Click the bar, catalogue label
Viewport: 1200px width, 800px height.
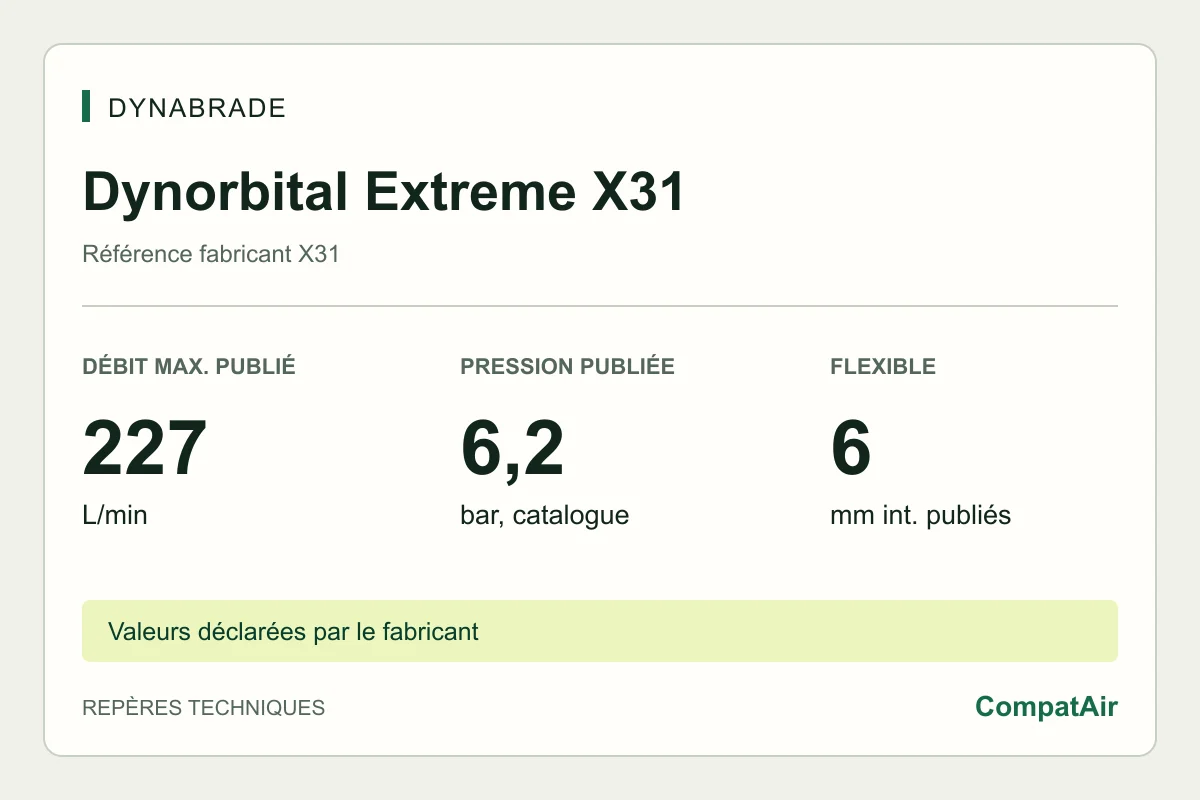(544, 516)
